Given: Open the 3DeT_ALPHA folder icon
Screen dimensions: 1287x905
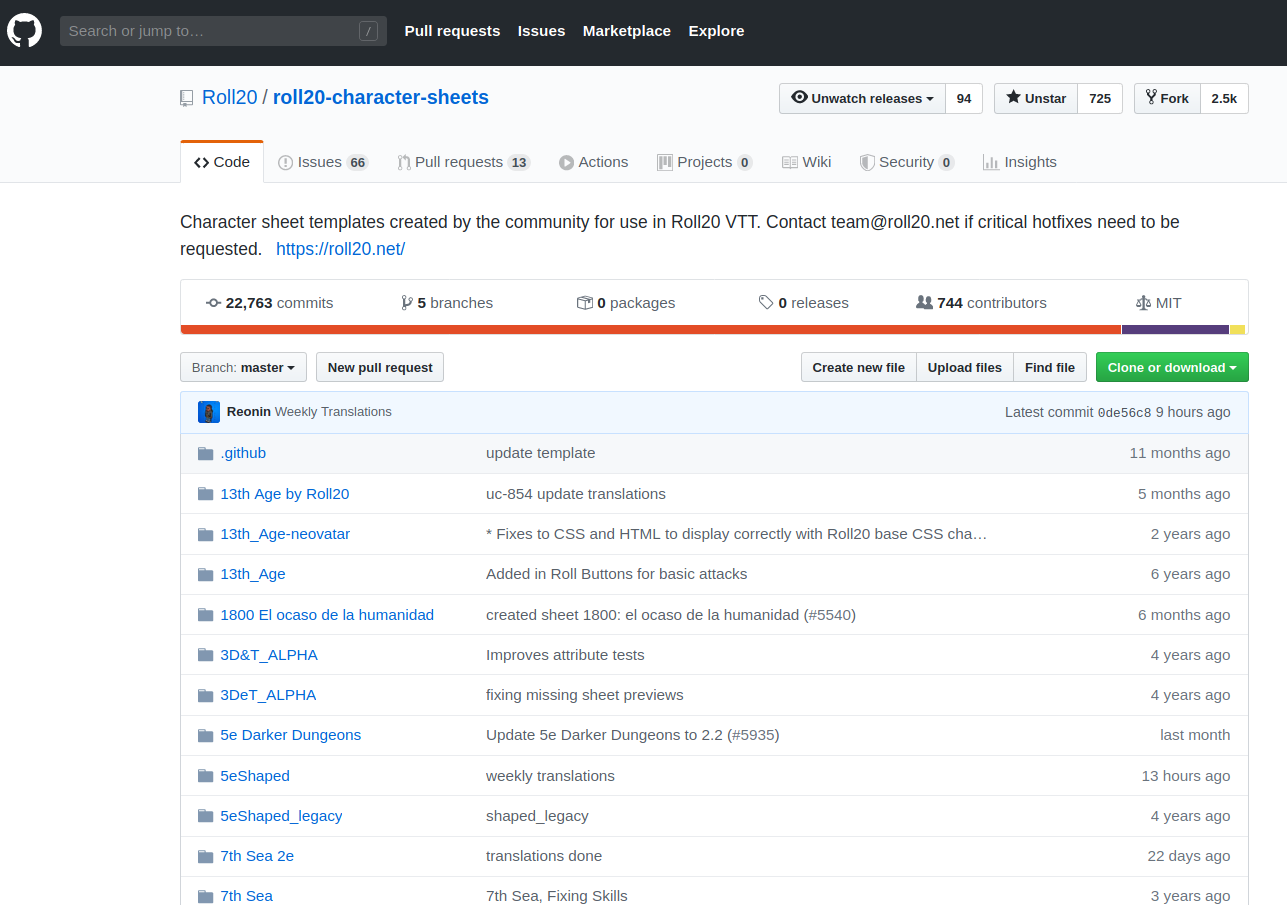Looking at the screenshot, I should (x=206, y=695).
